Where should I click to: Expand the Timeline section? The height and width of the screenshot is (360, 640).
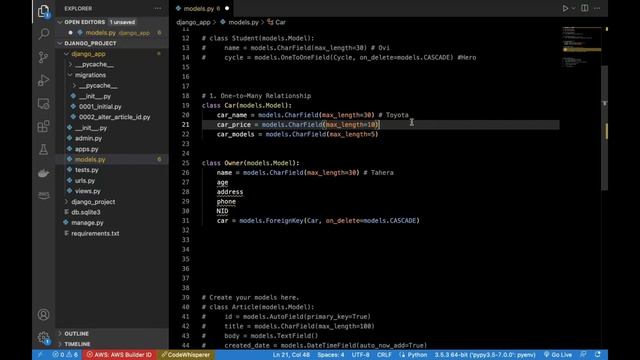(112, 344)
